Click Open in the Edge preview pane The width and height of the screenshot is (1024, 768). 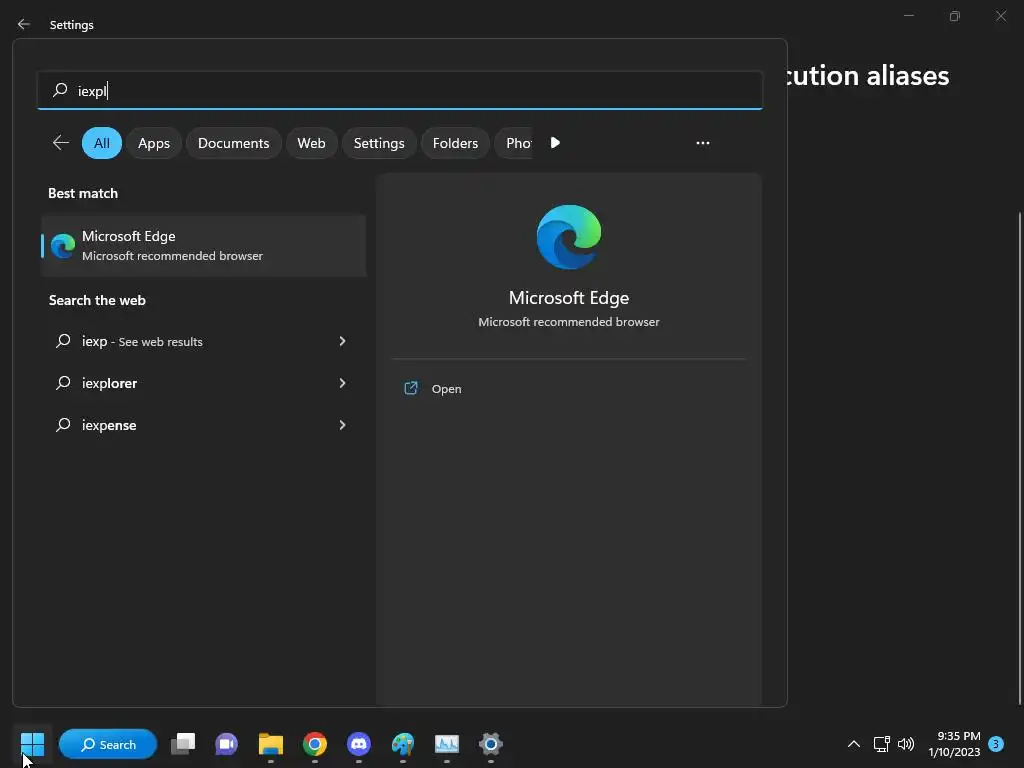[447, 389]
